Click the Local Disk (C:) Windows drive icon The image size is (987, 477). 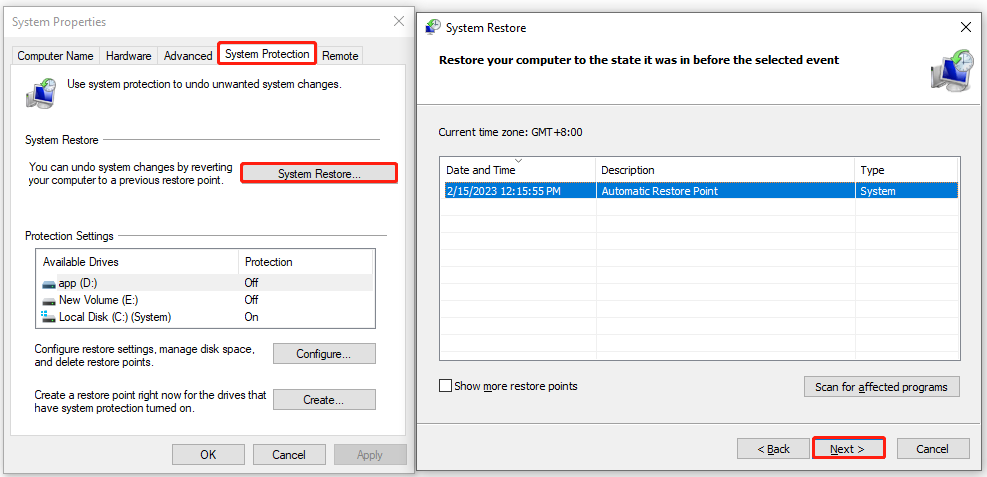48,317
